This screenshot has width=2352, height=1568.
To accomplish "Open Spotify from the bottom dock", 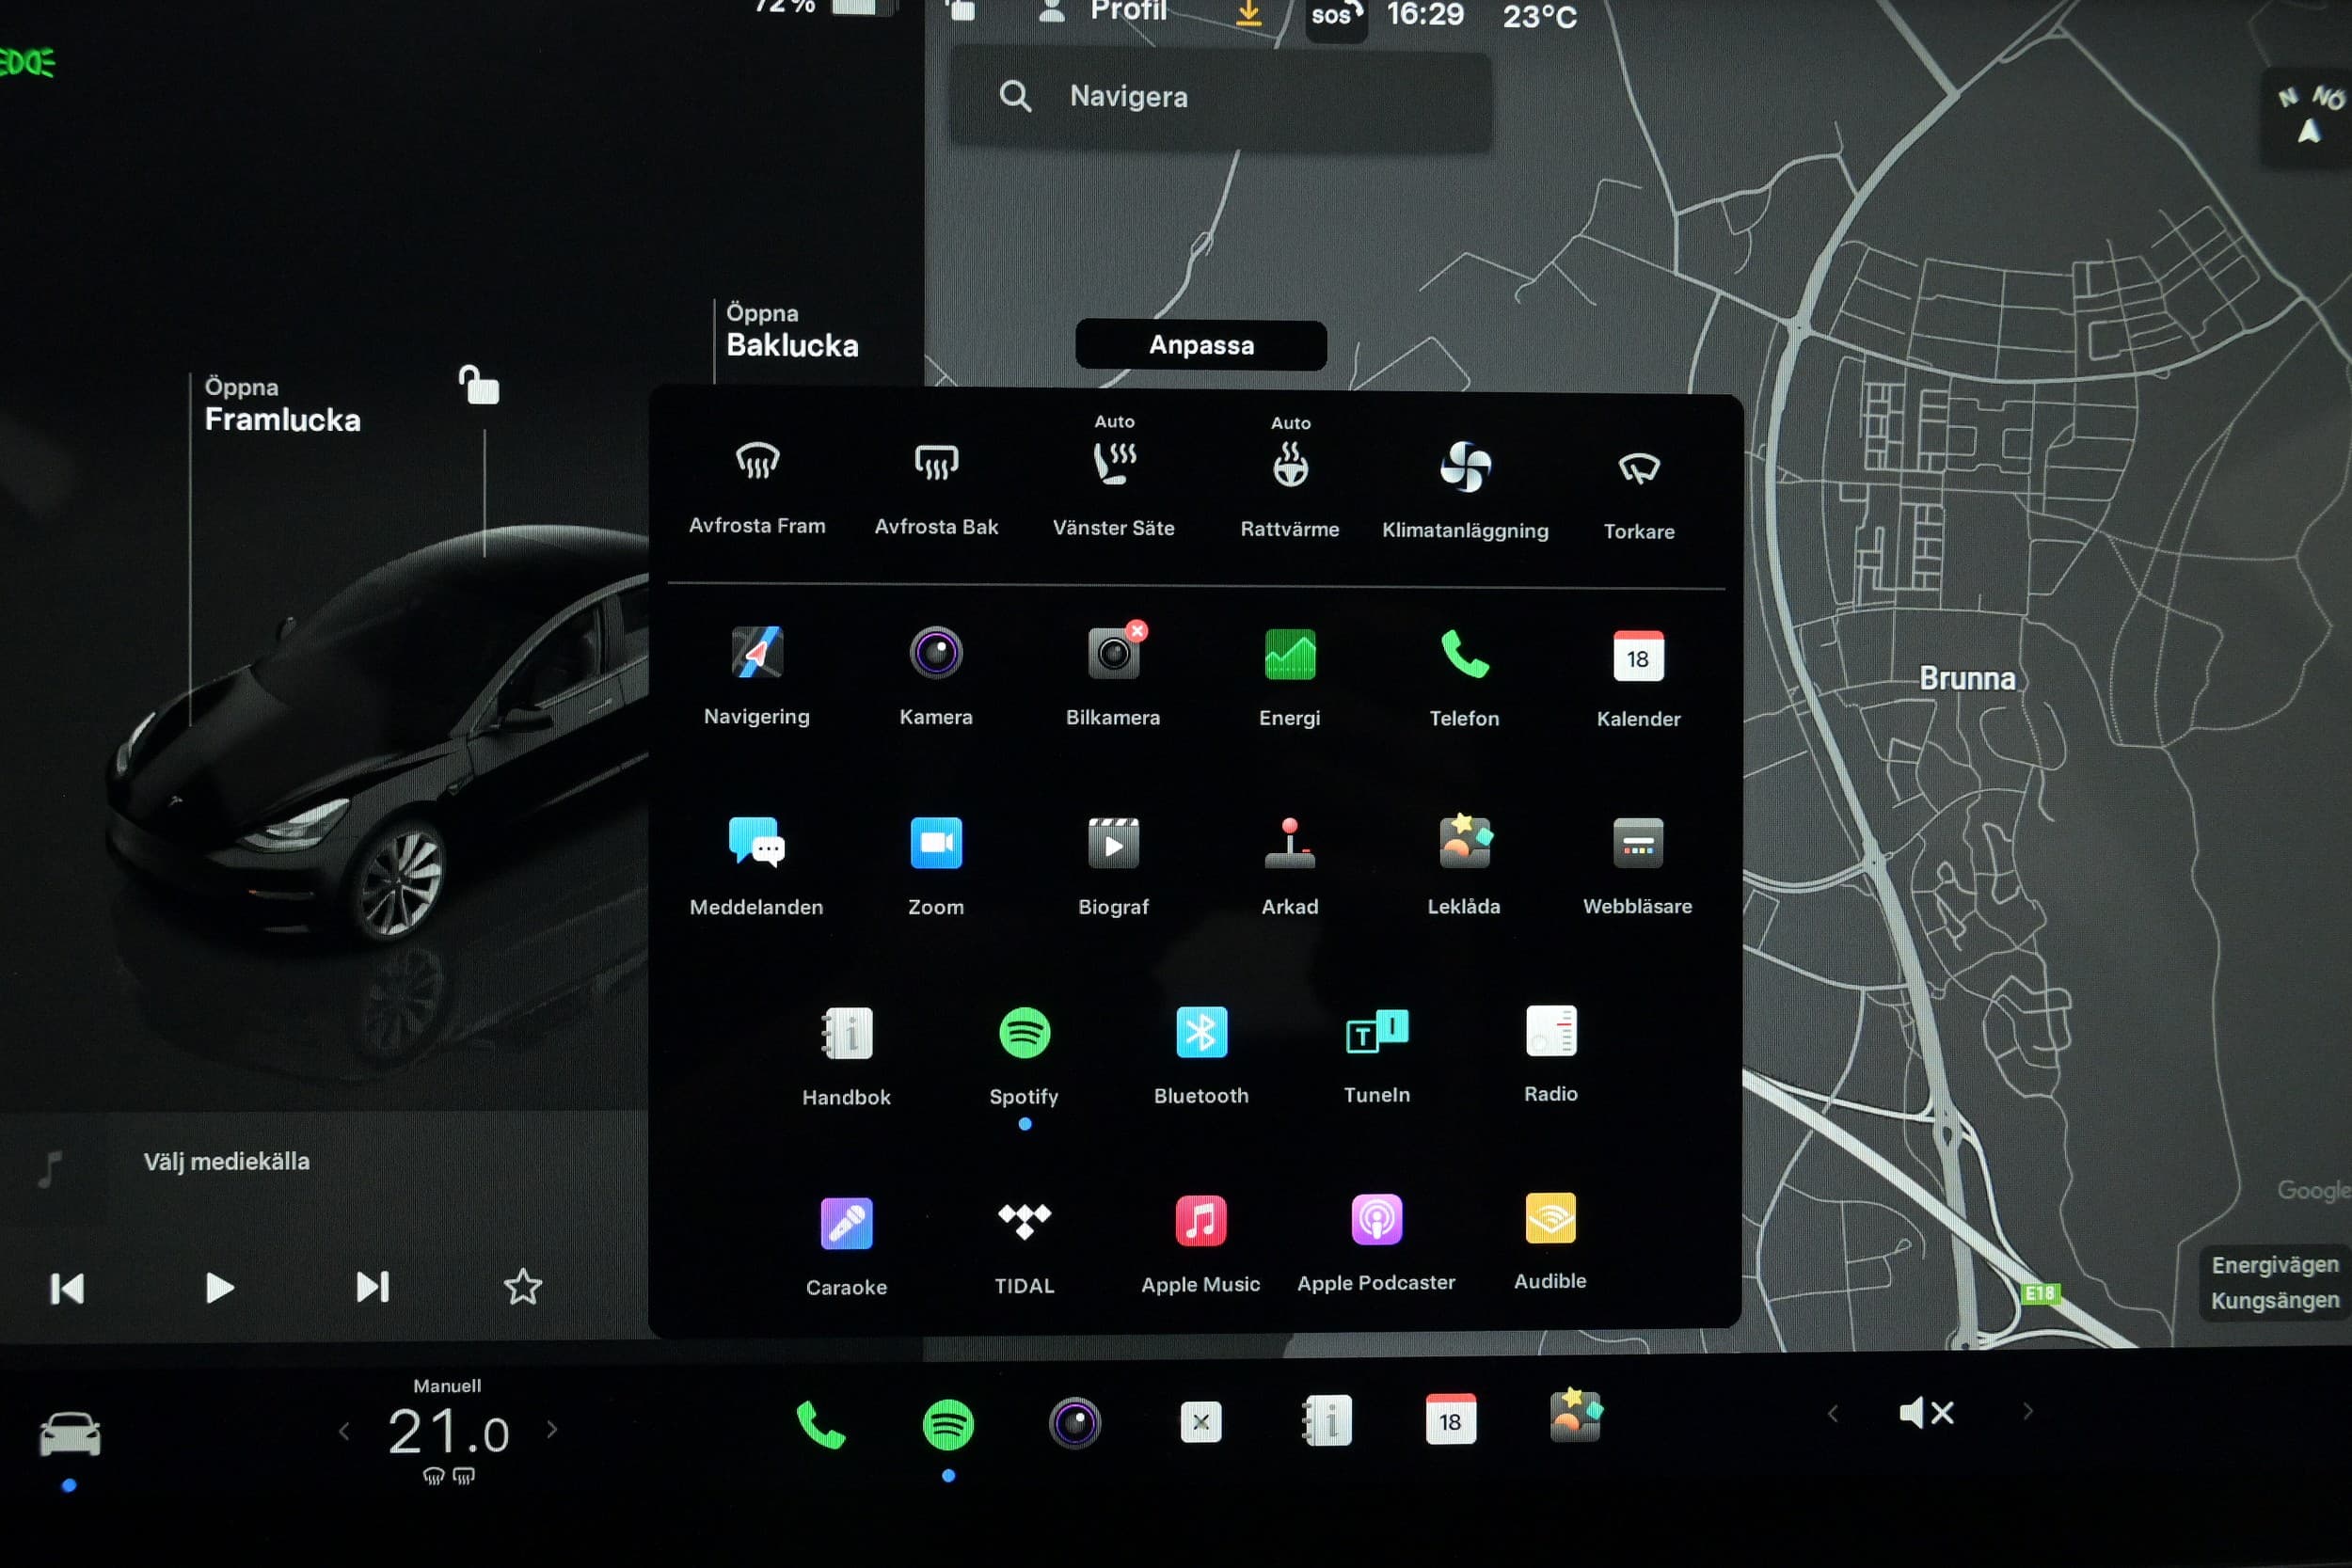I will [947, 1424].
